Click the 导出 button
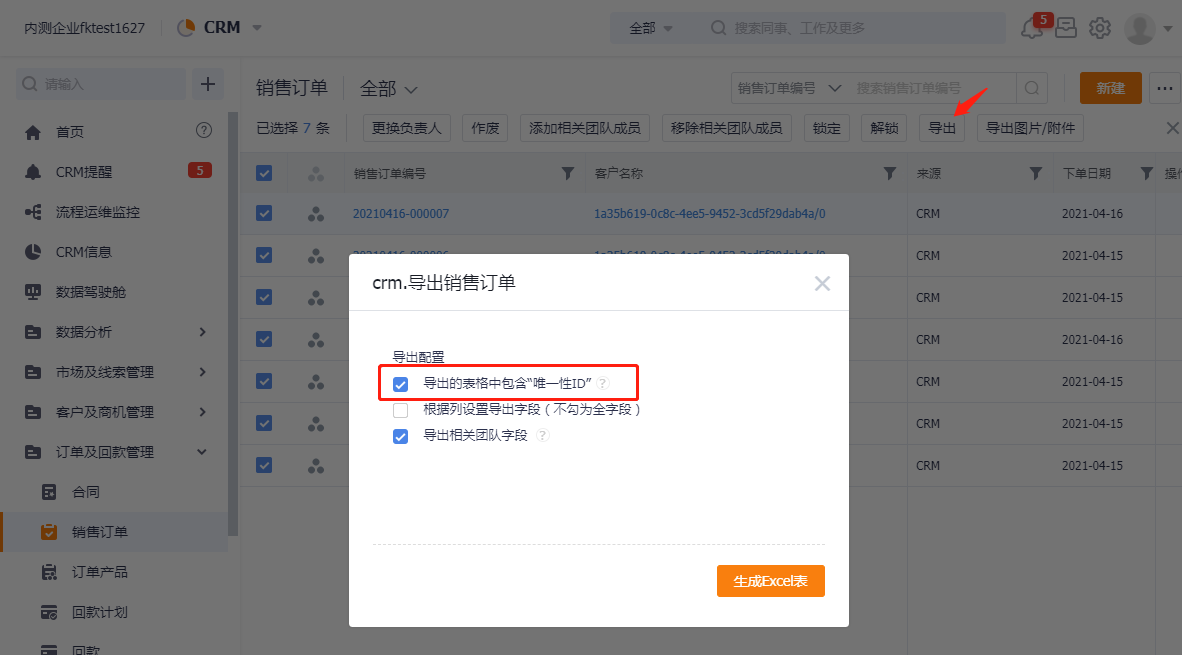Viewport: 1182px width, 655px height. pyautogui.click(x=942, y=128)
